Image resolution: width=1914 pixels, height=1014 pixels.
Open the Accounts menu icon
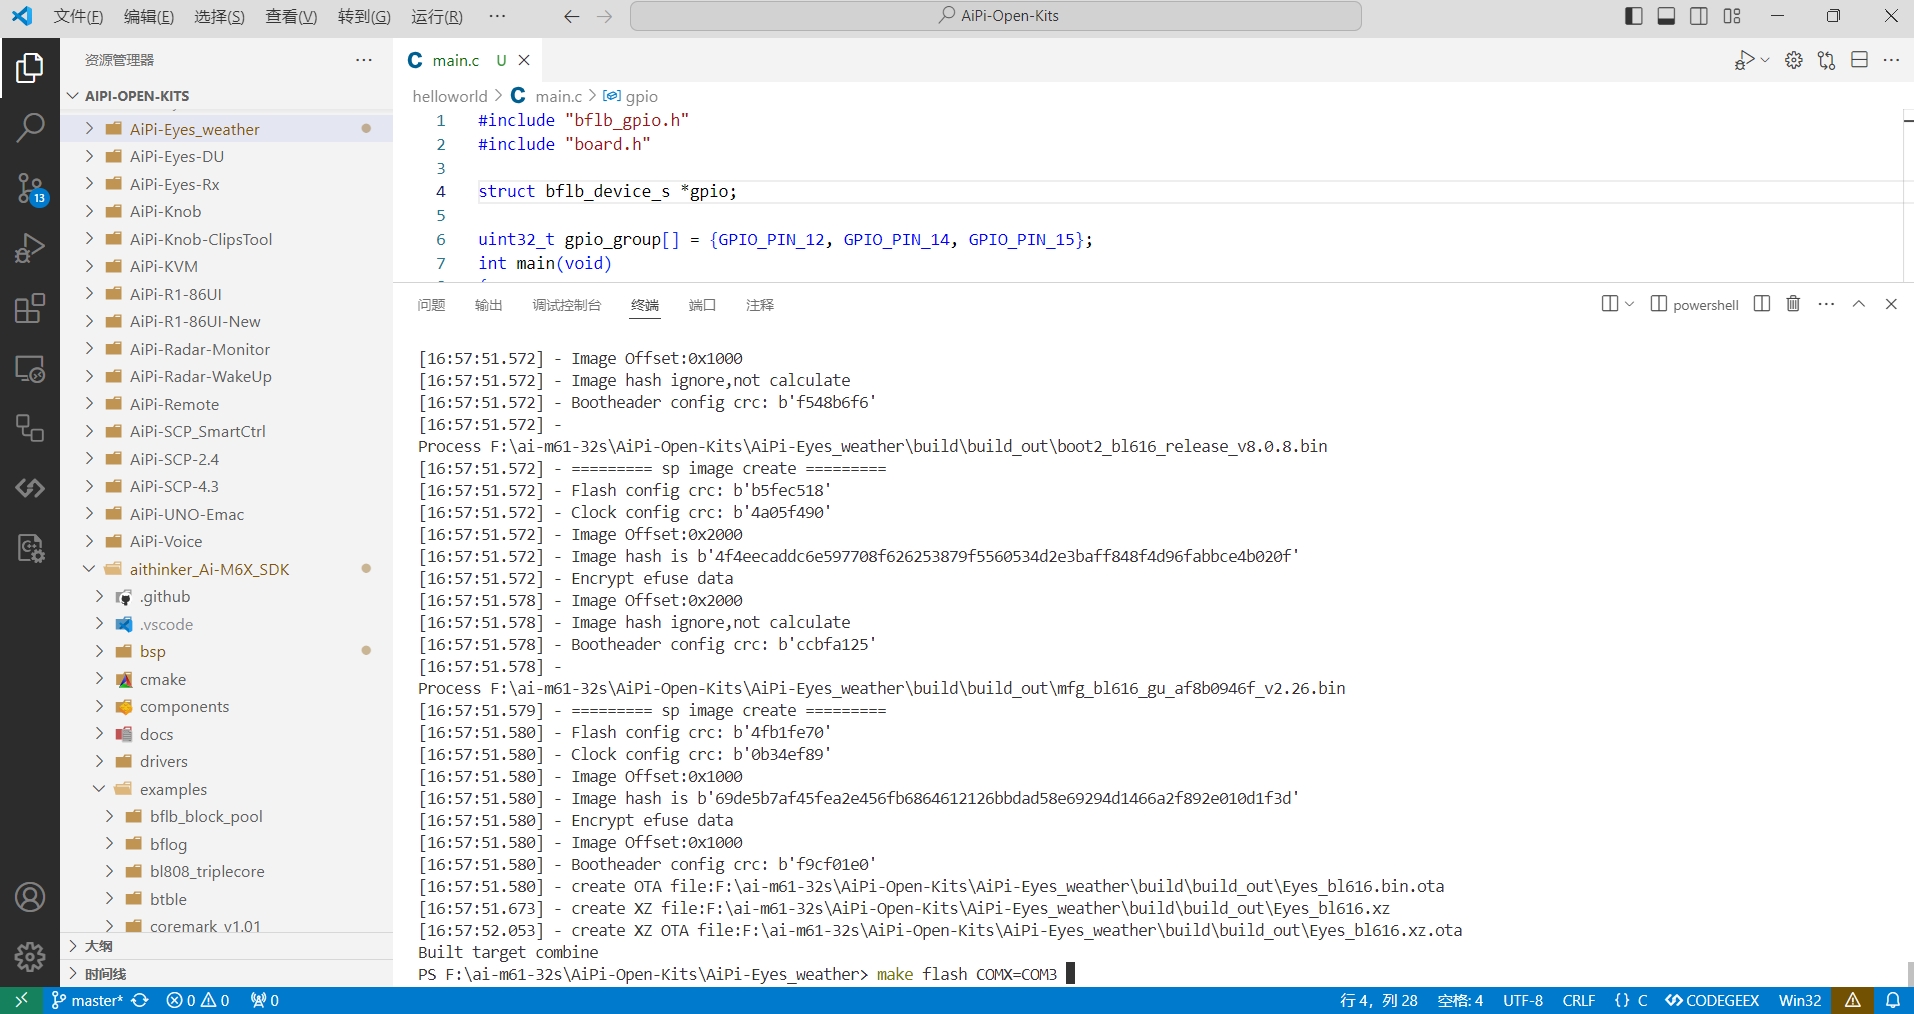(30, 897)
